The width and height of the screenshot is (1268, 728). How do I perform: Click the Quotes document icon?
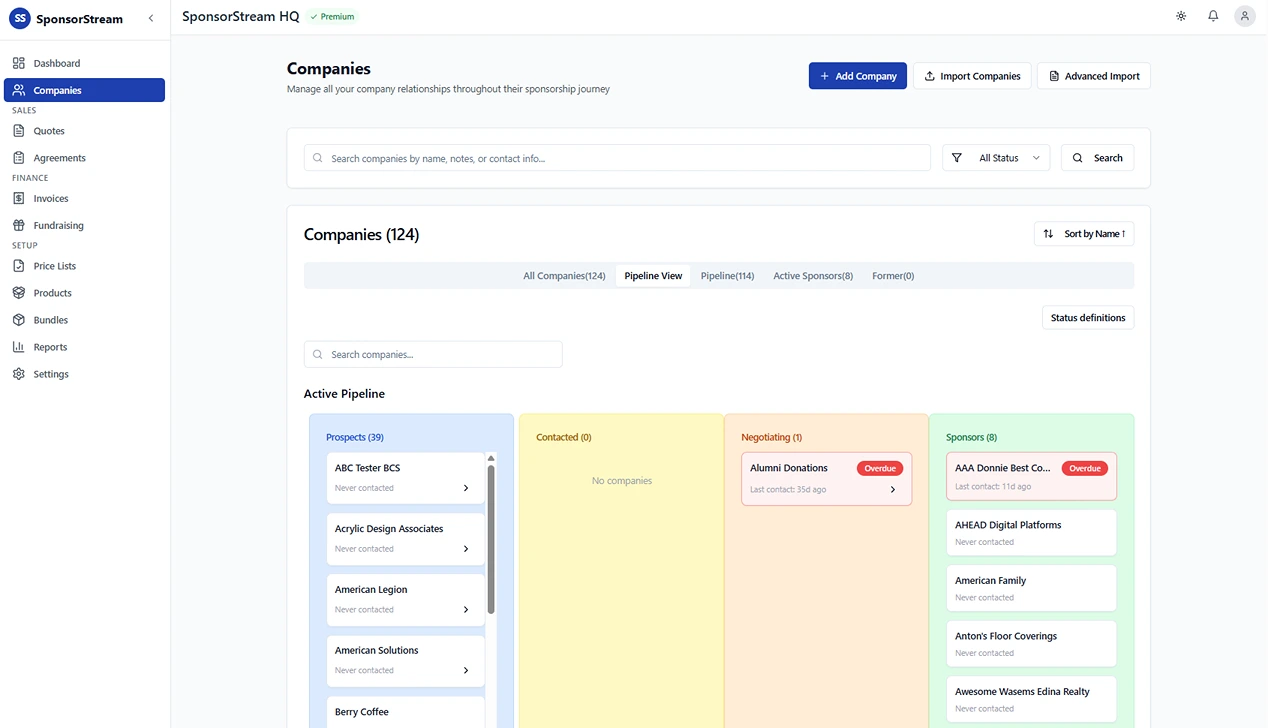point(19,131)
